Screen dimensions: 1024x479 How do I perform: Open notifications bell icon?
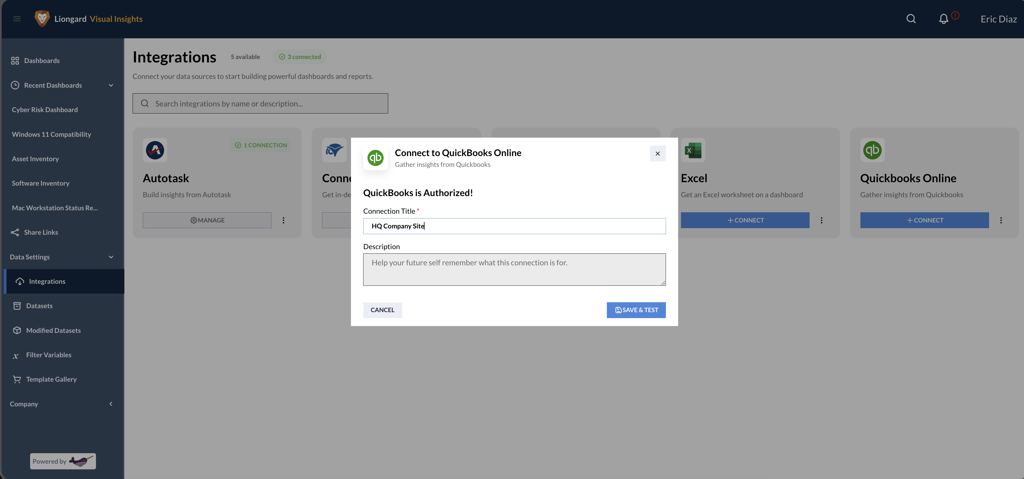[944, 19]
